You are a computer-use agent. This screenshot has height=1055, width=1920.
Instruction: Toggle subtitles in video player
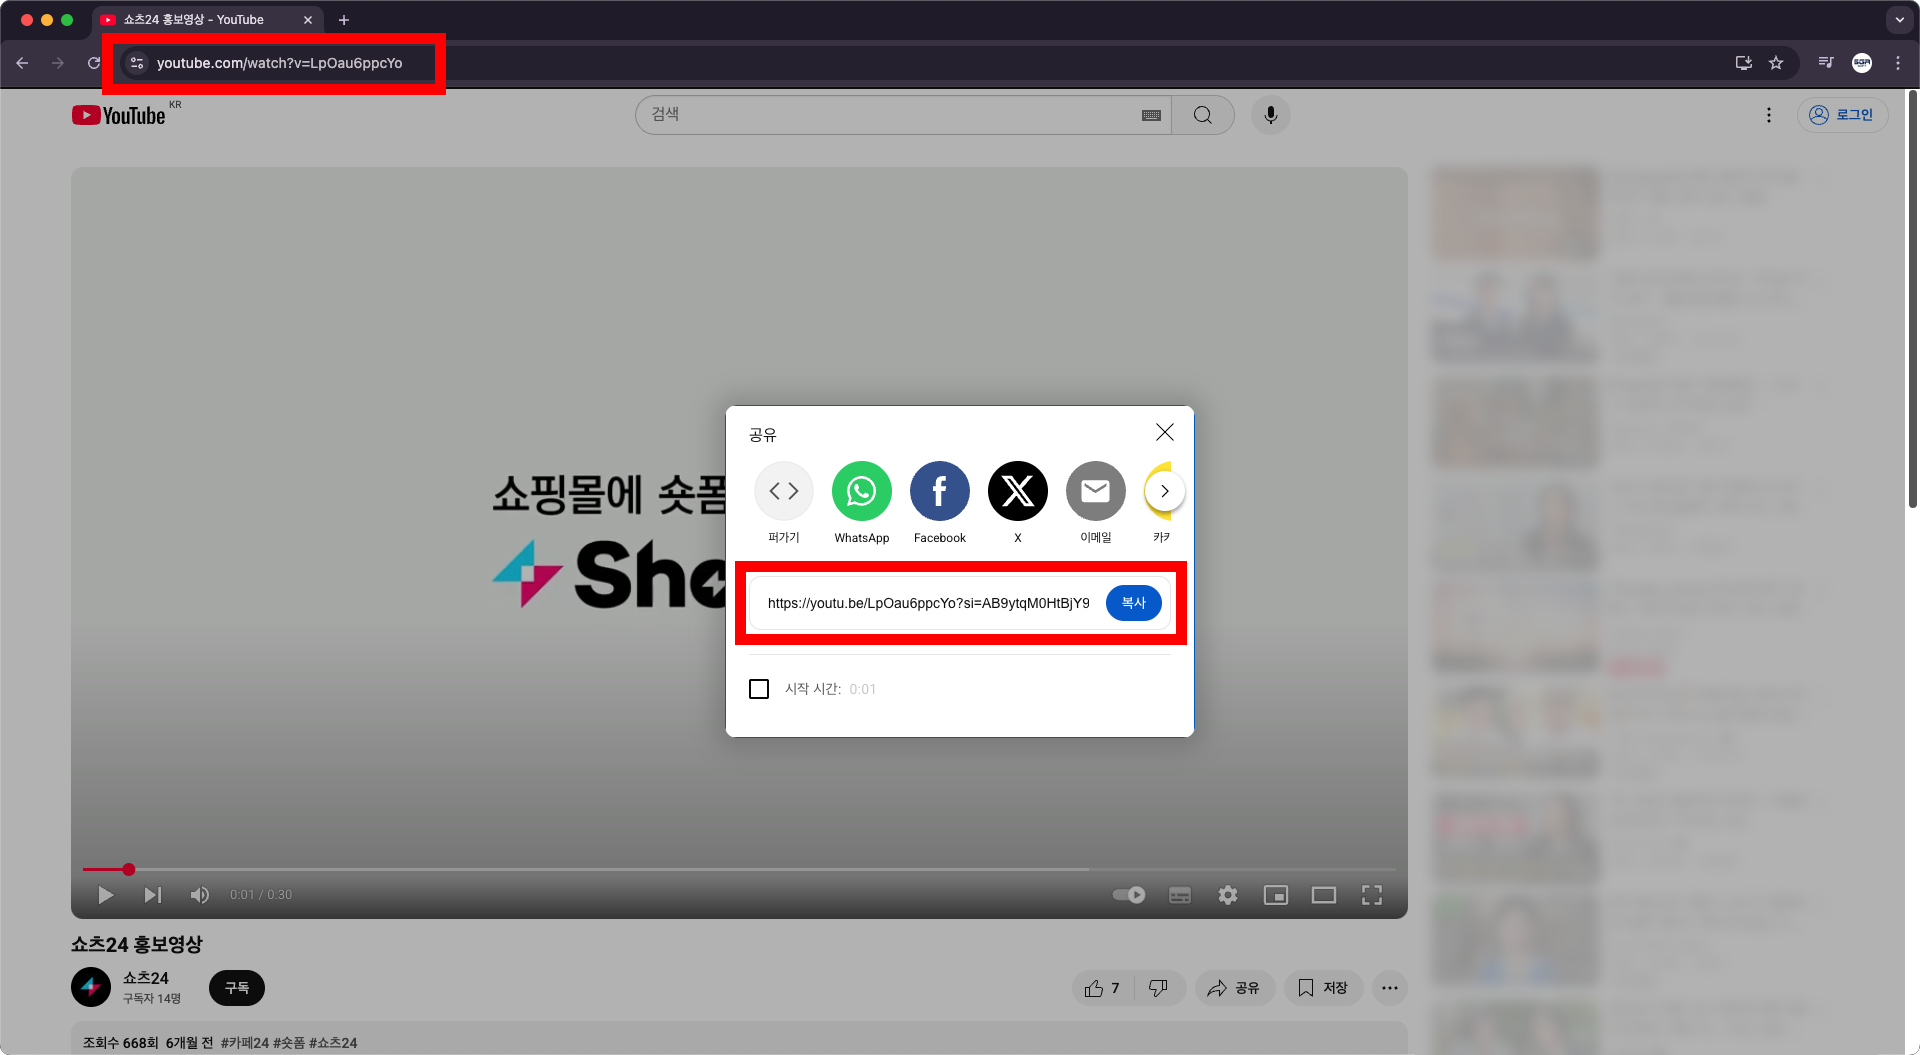[1180, 895]
